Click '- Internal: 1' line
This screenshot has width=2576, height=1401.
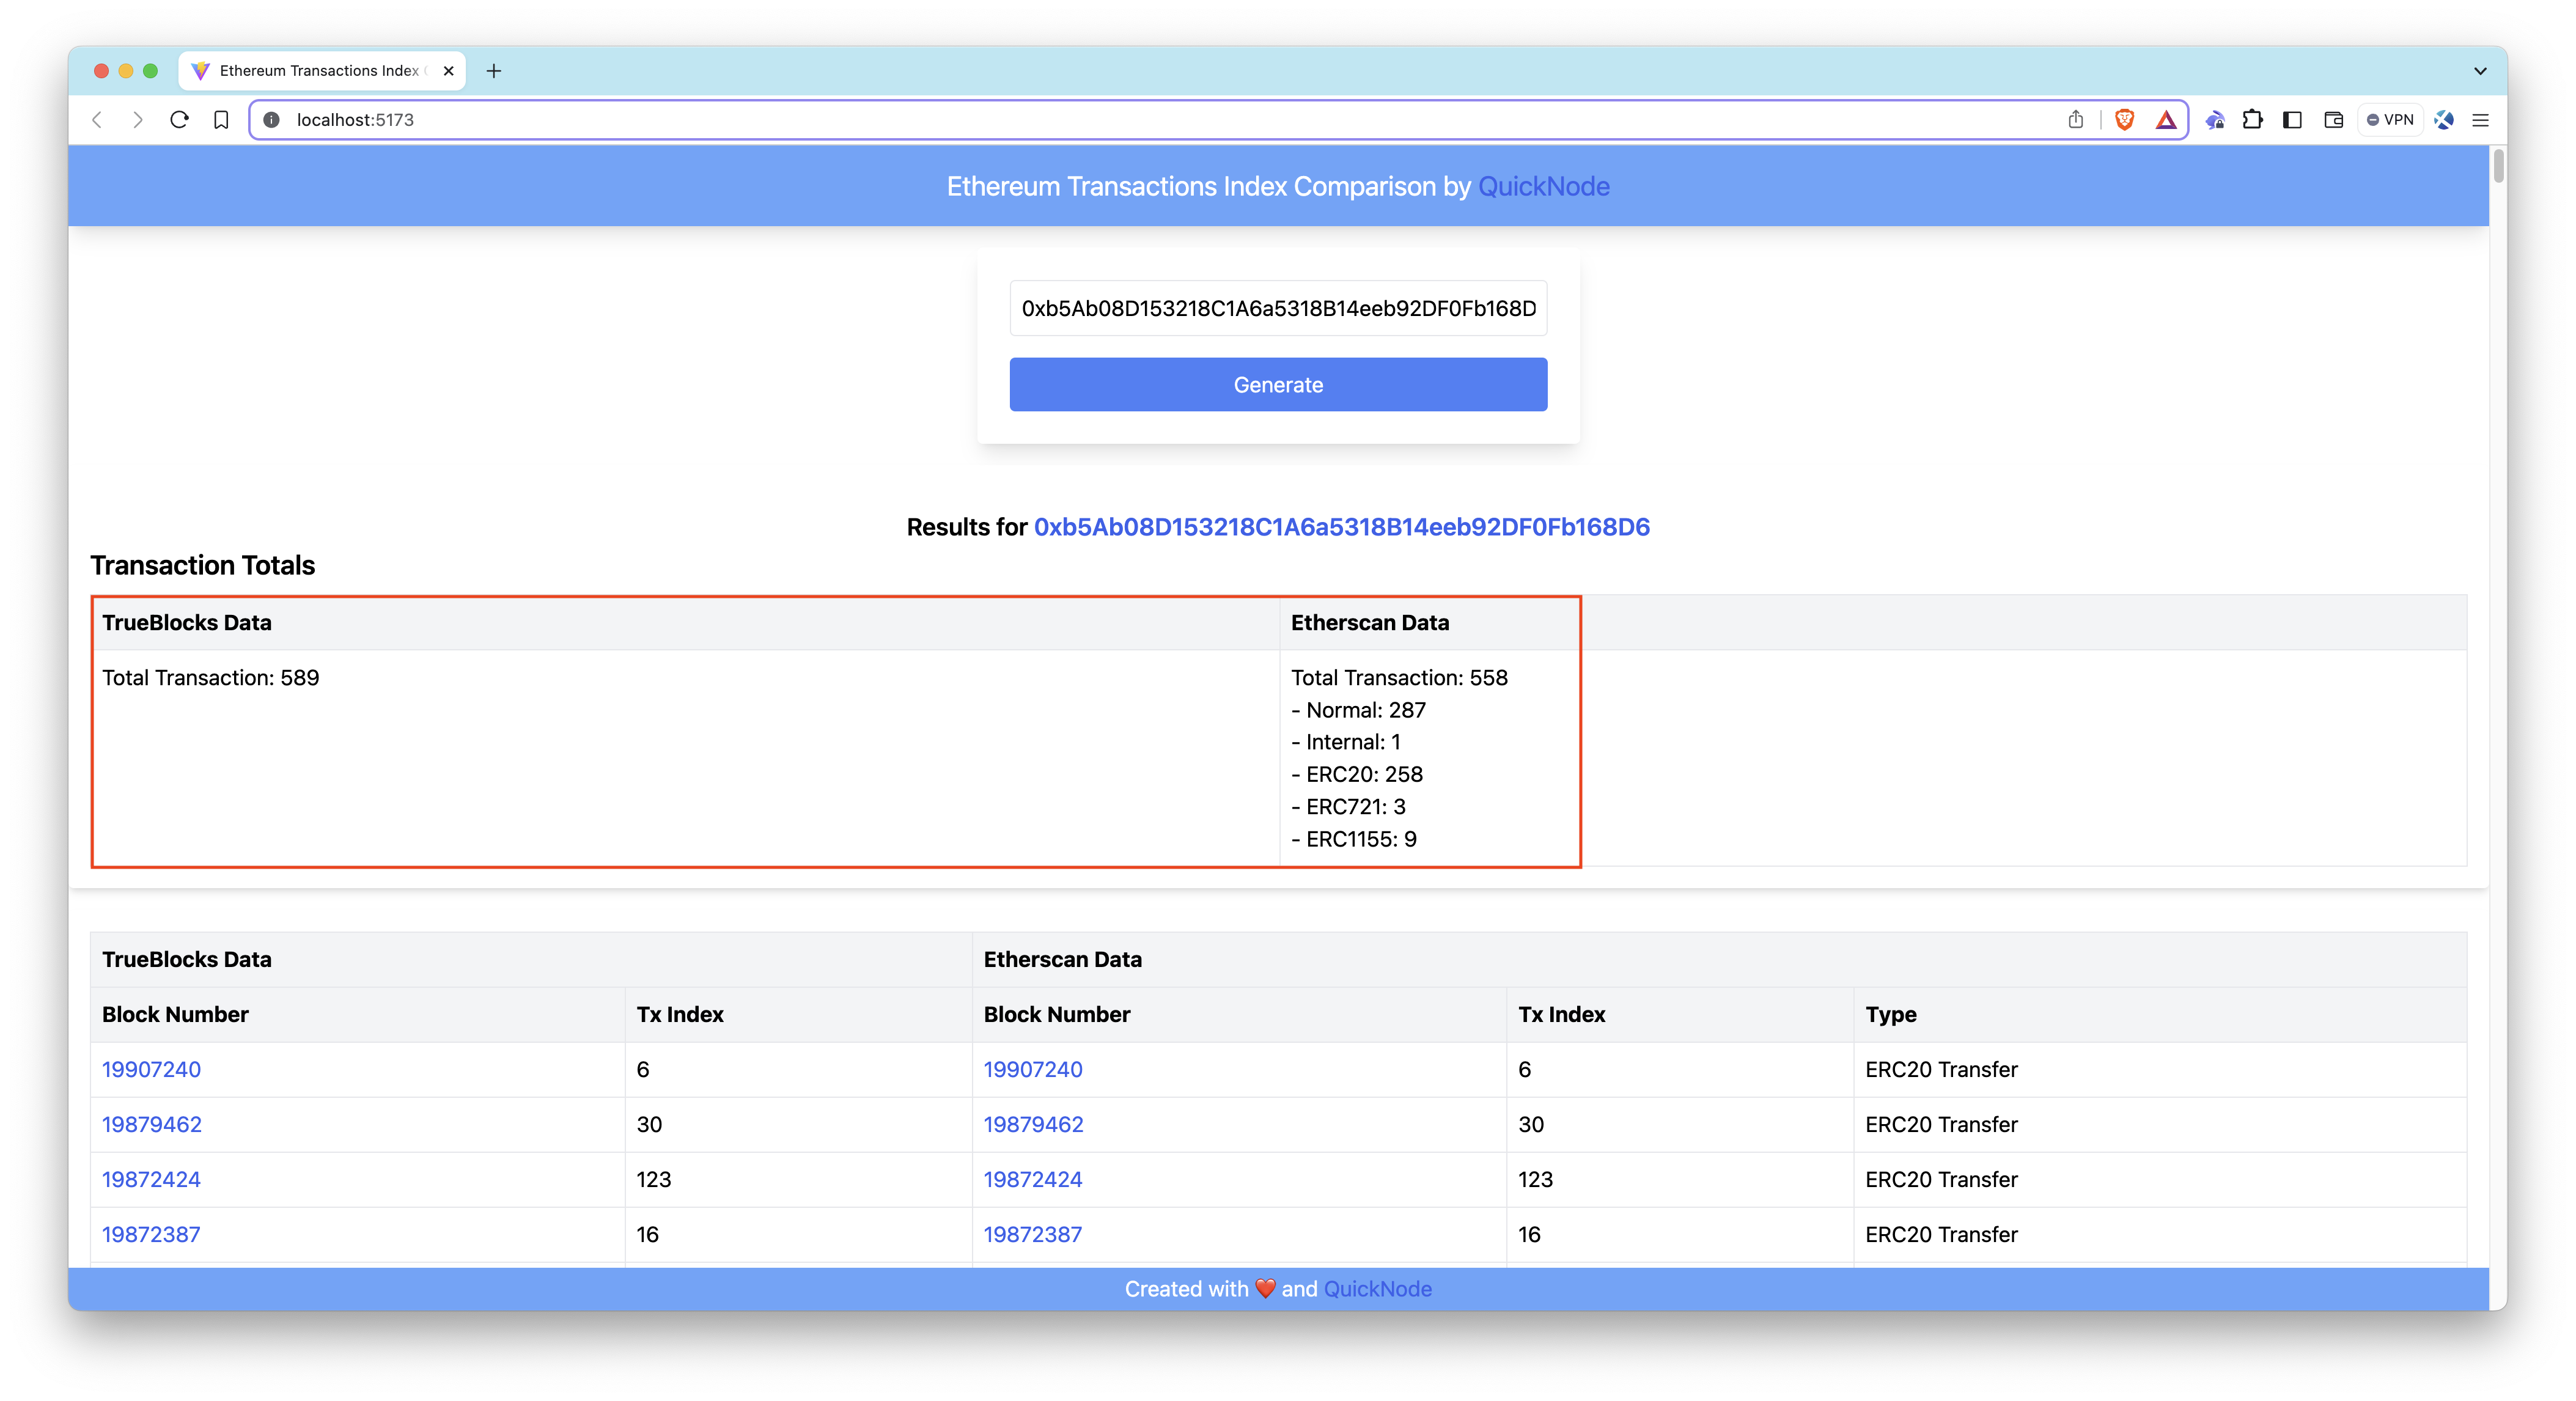point(1345,742)
